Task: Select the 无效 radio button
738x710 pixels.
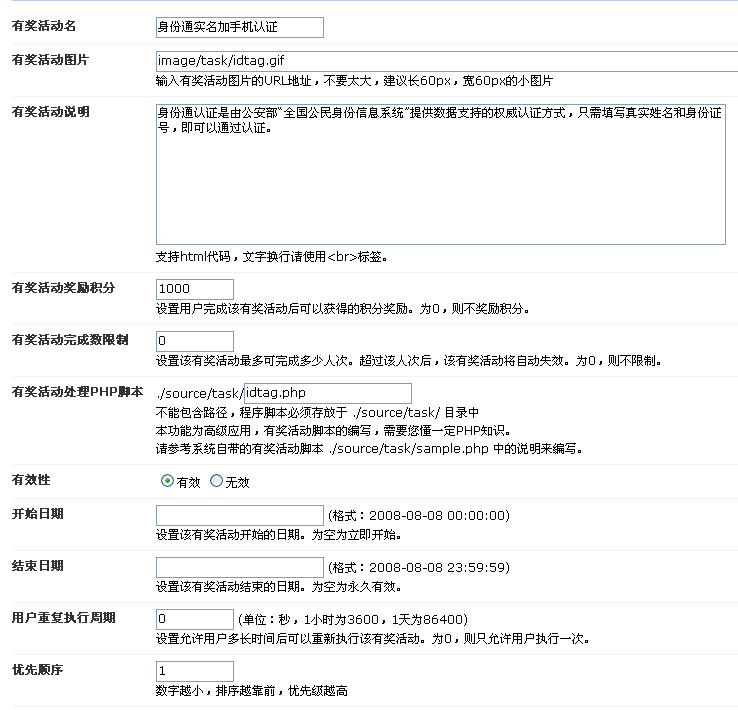Action: [216, 480]
